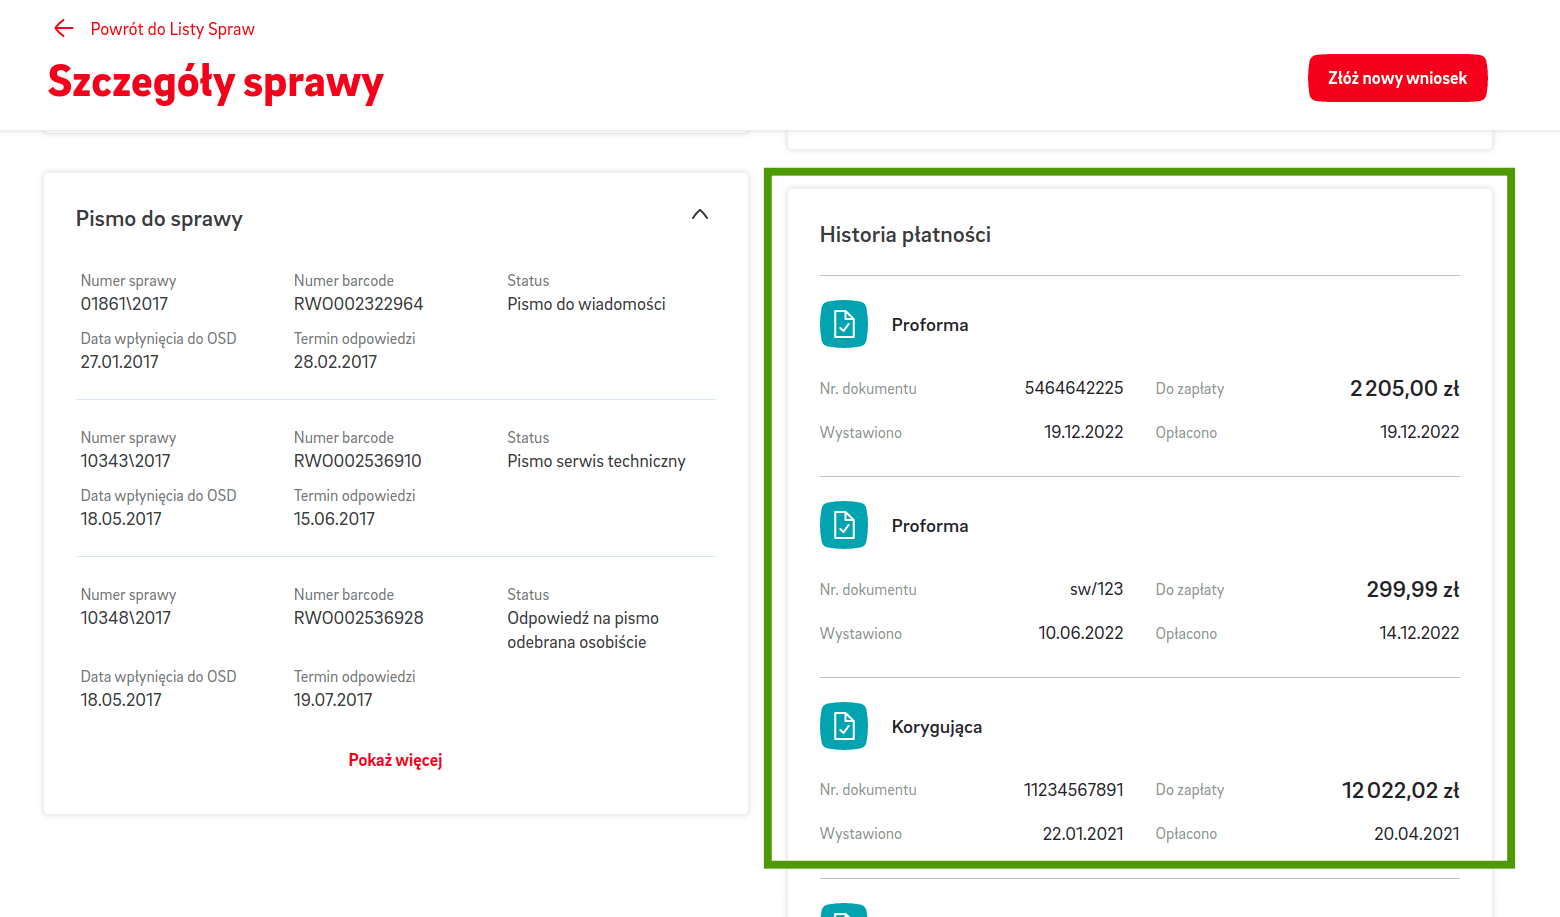Click the Historia płatności heading
Viewport: 1560px width, 917px height.
click(x=905, y=235)
